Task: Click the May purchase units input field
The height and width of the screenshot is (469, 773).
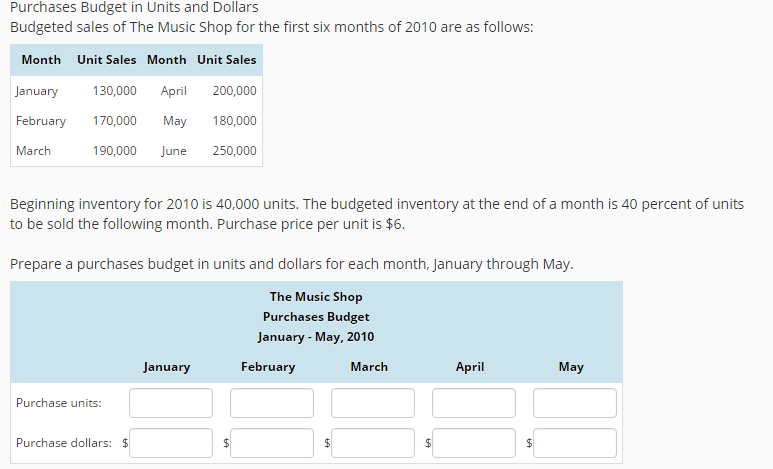Action: [575, 403]
